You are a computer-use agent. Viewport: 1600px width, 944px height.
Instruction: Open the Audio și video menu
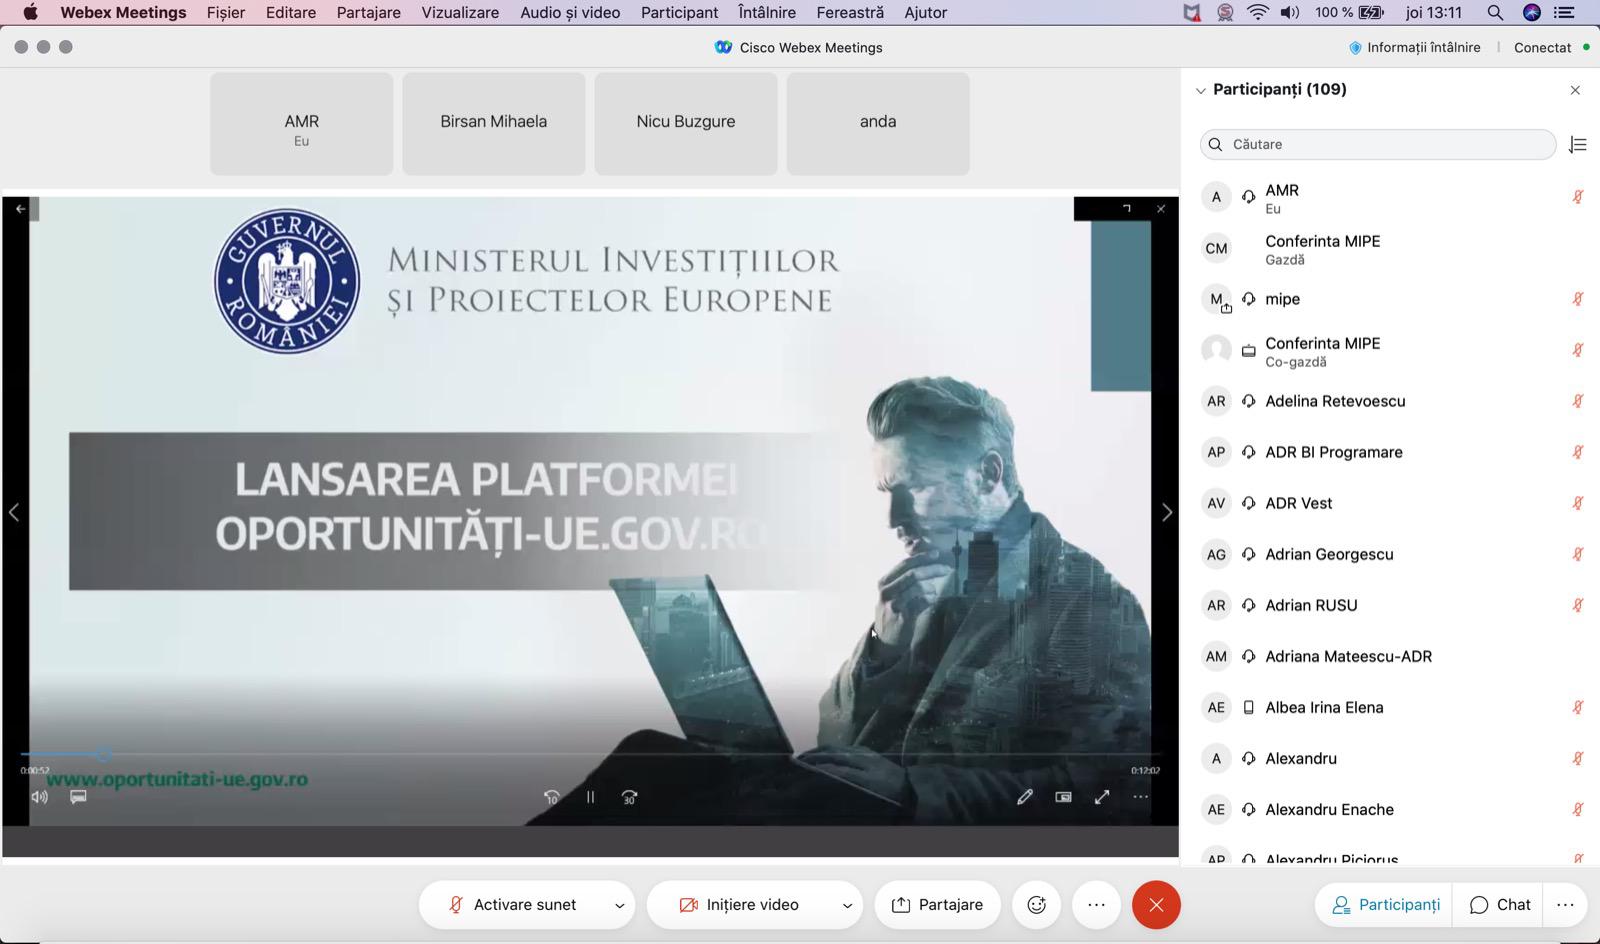[x=570, y=13]
